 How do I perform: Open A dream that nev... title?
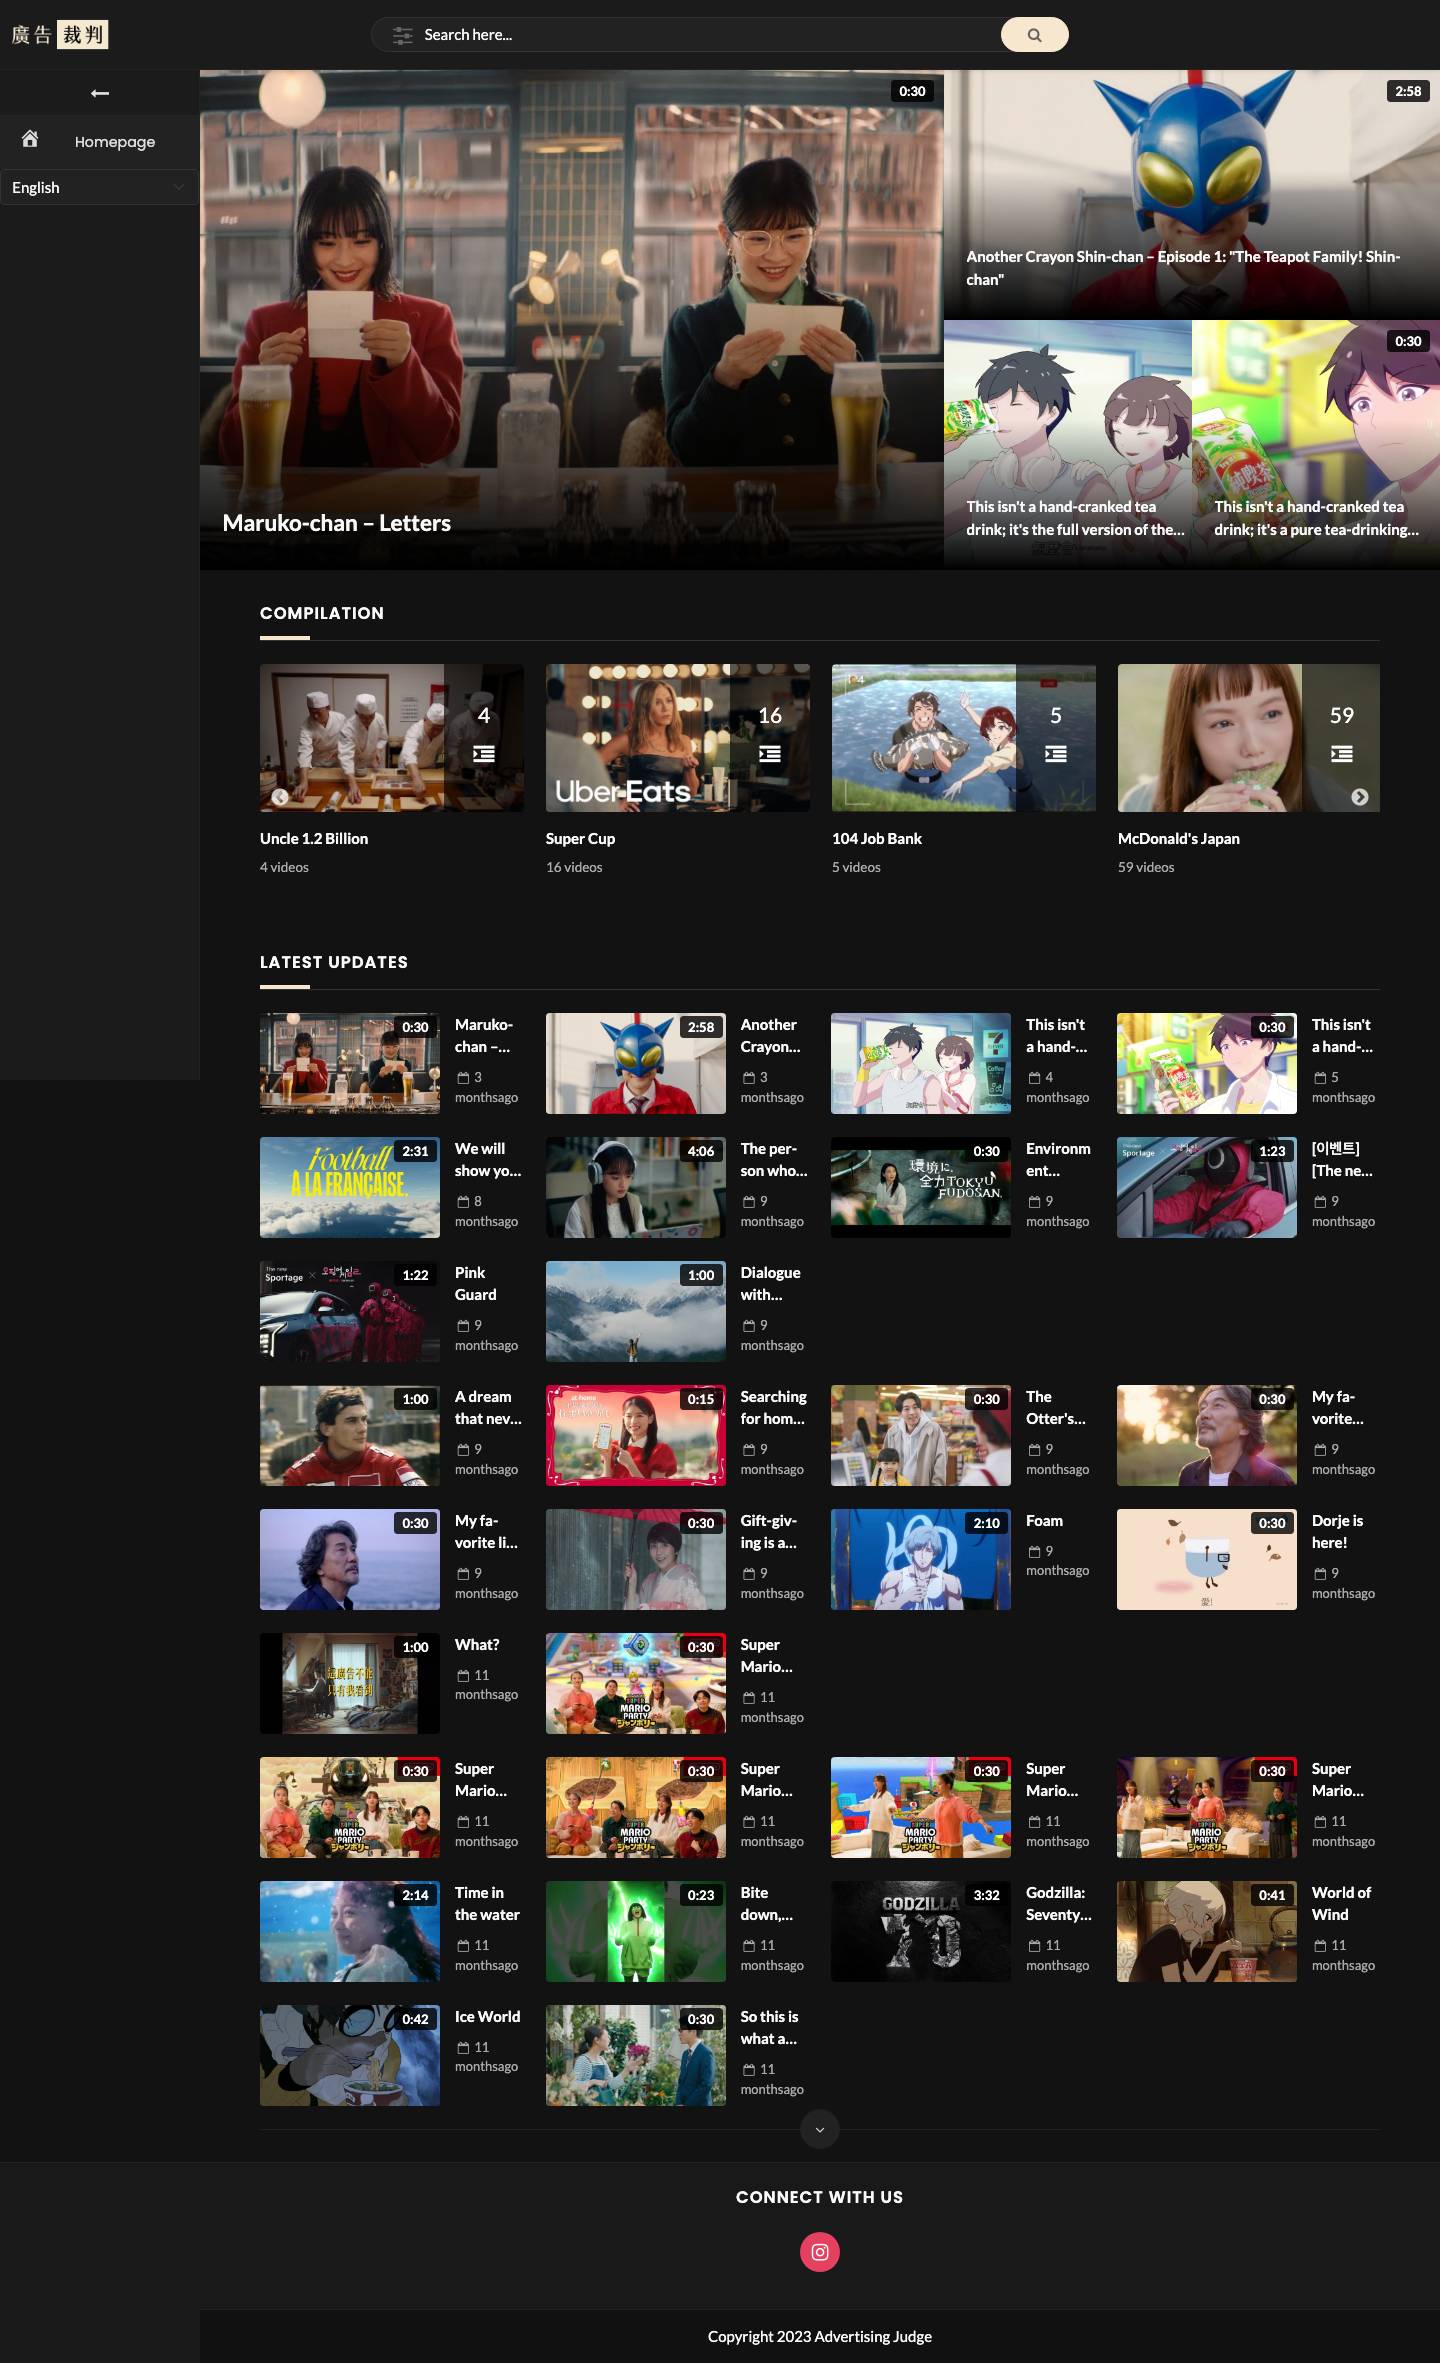488,1408
